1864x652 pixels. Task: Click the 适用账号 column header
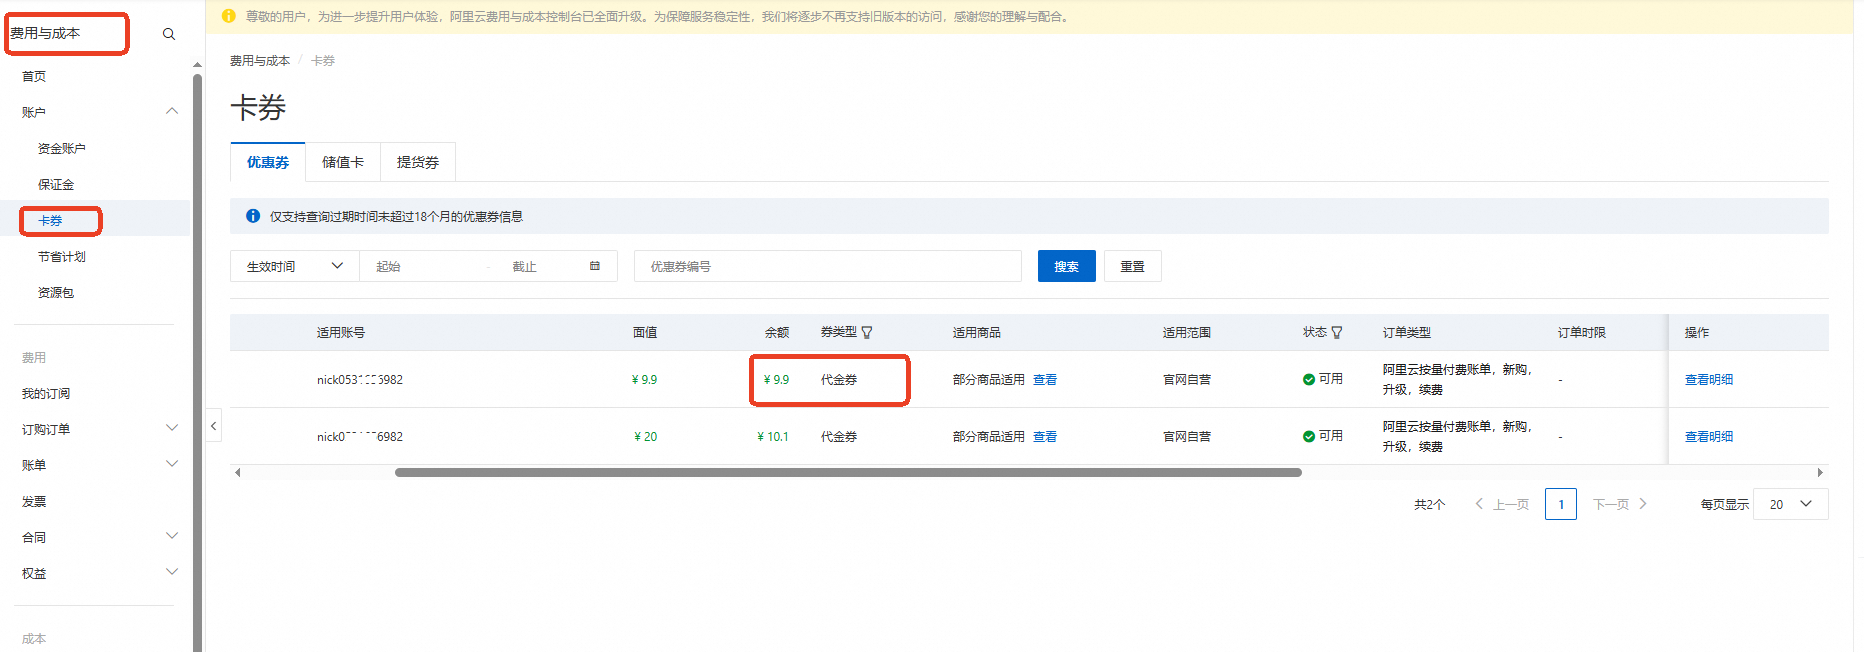[x=341, y=332]
